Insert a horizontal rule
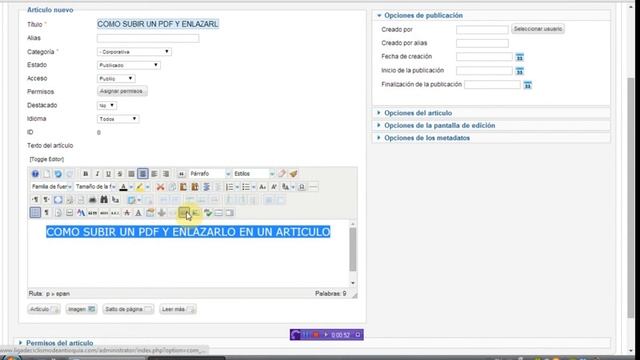 313,187
